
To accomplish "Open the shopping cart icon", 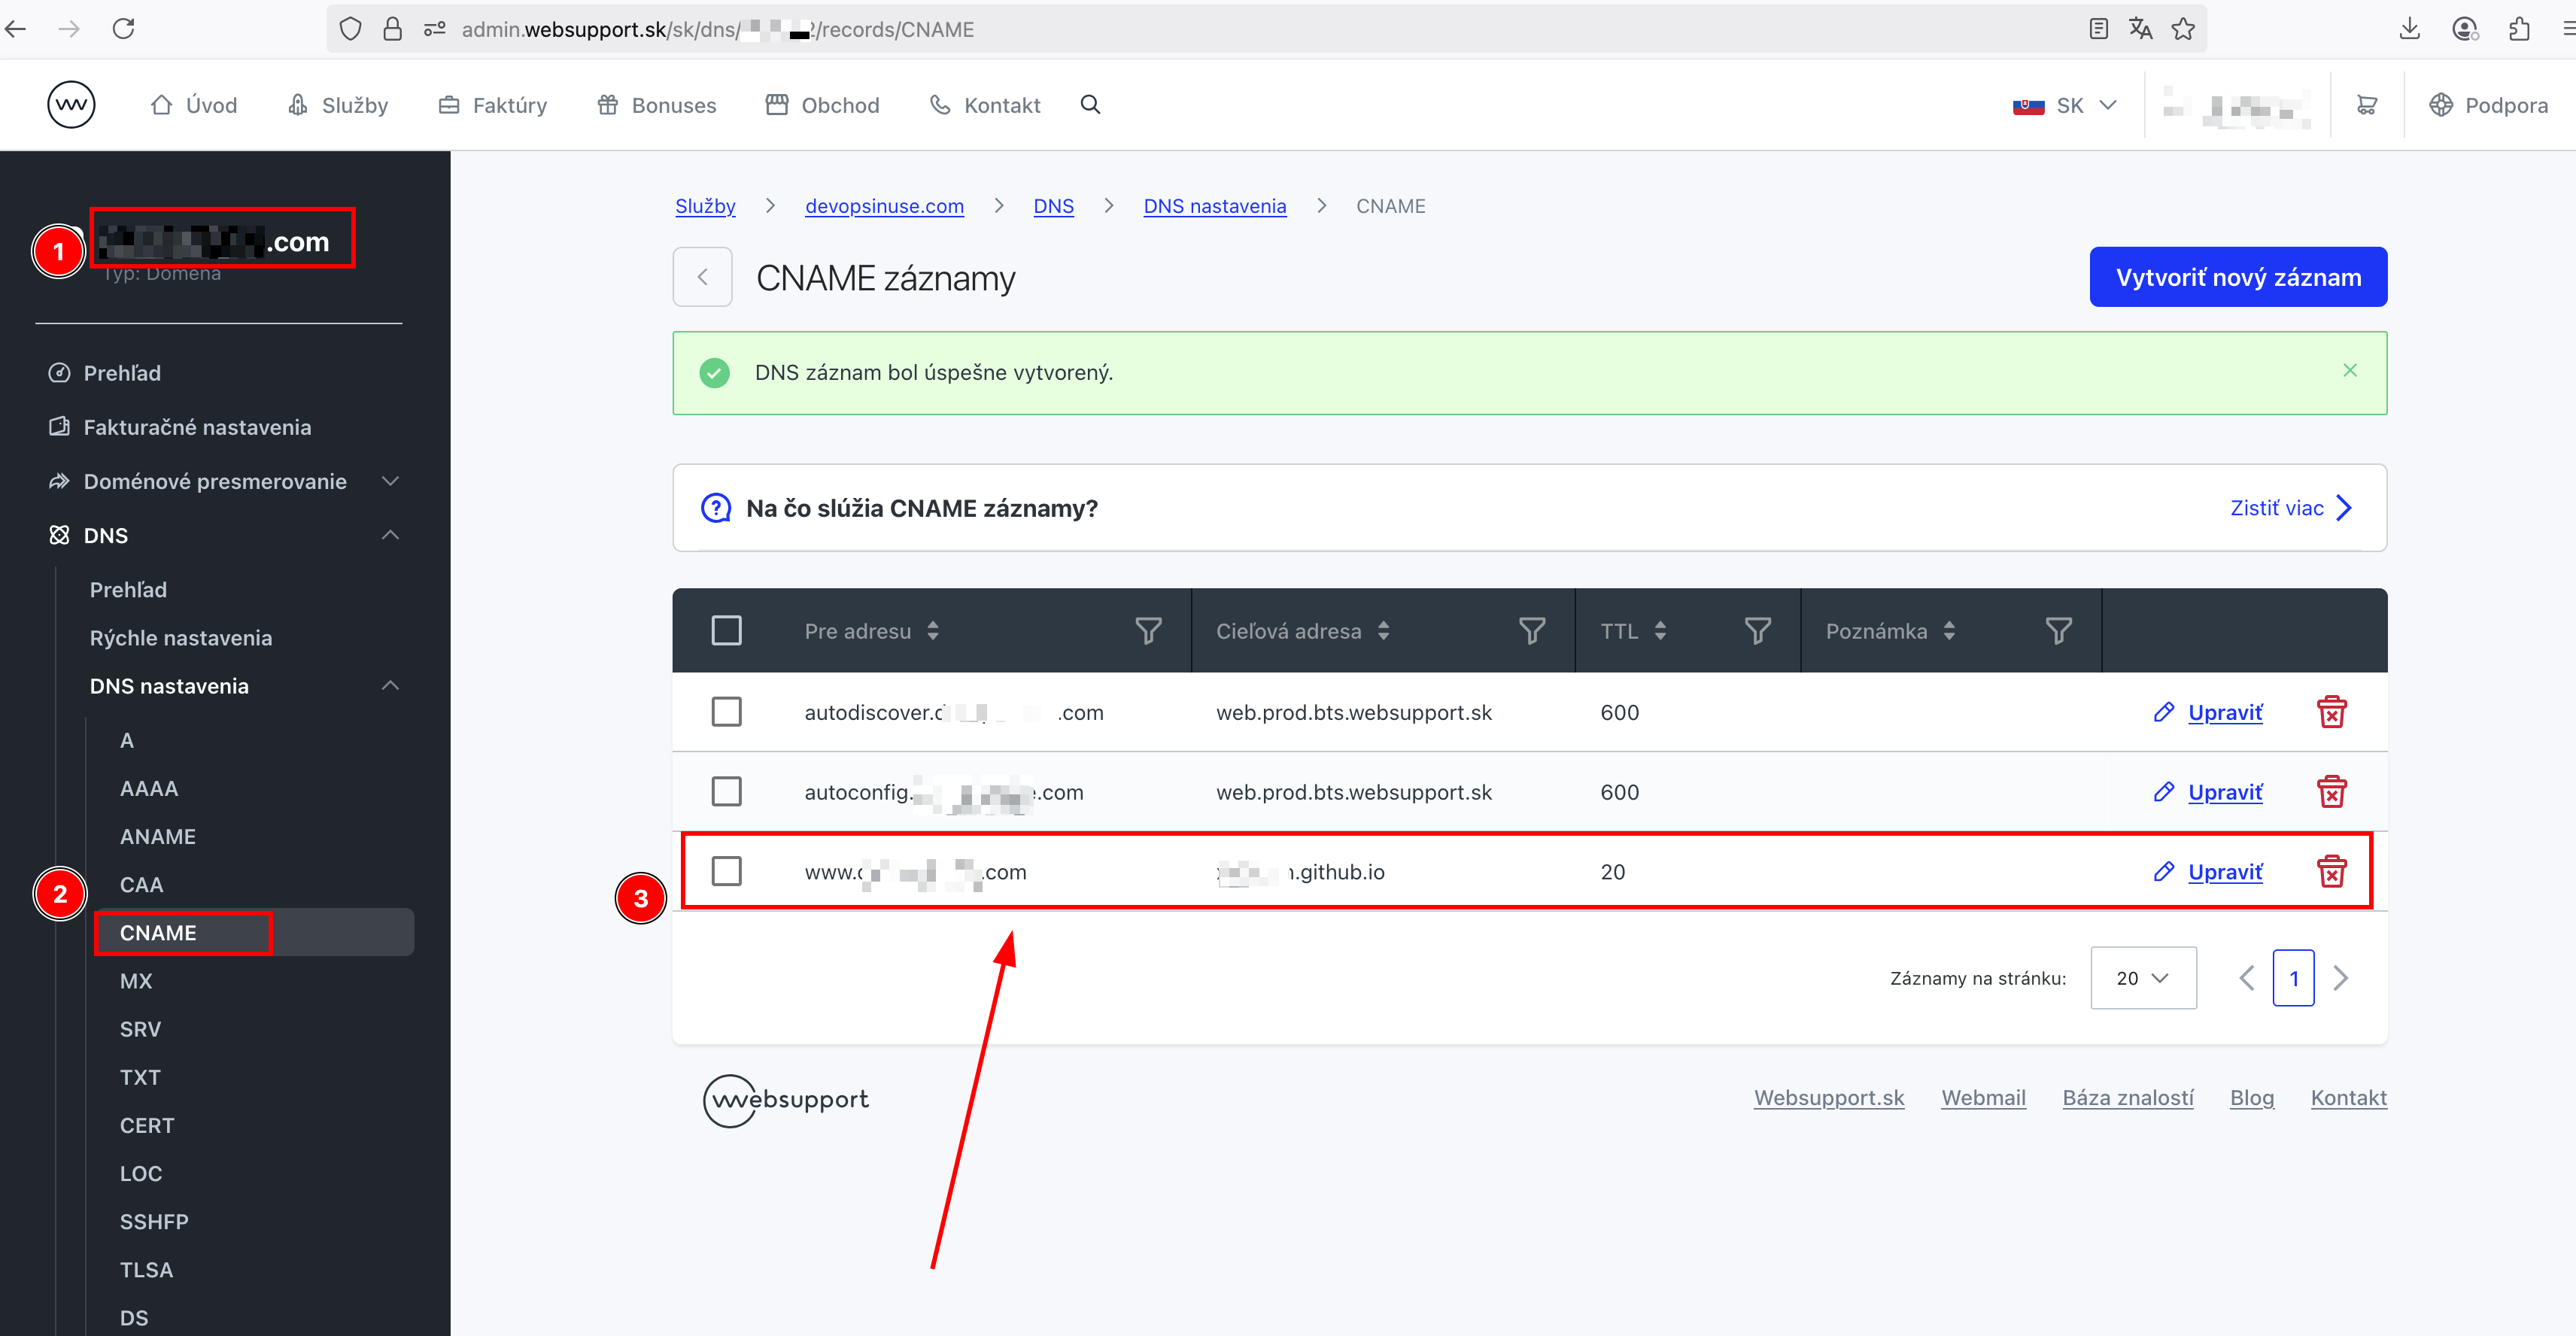I will point(2366,105).
